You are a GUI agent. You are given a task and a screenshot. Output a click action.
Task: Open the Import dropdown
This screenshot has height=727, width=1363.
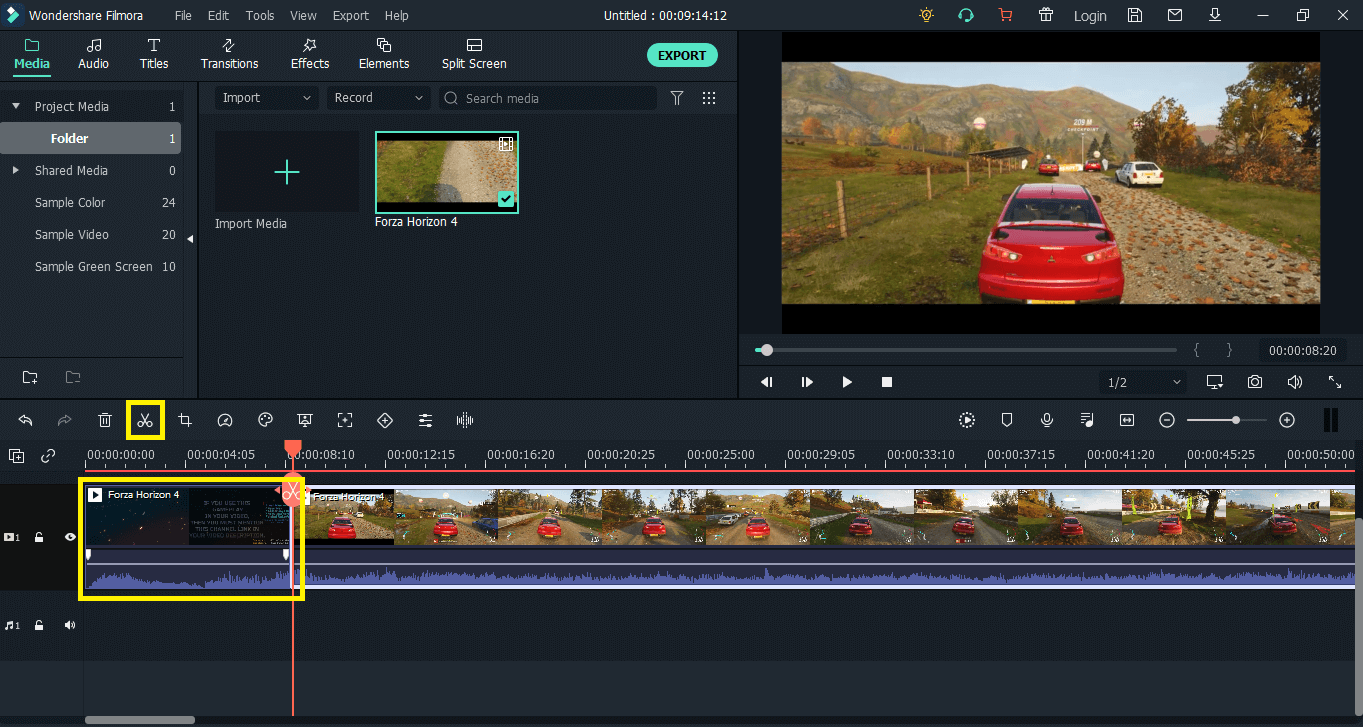point(267,98)
